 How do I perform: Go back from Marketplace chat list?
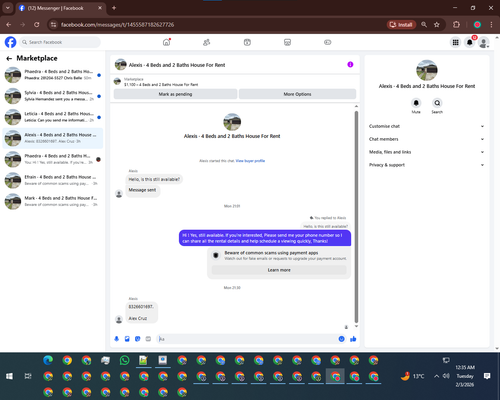(x=9, y=59)
